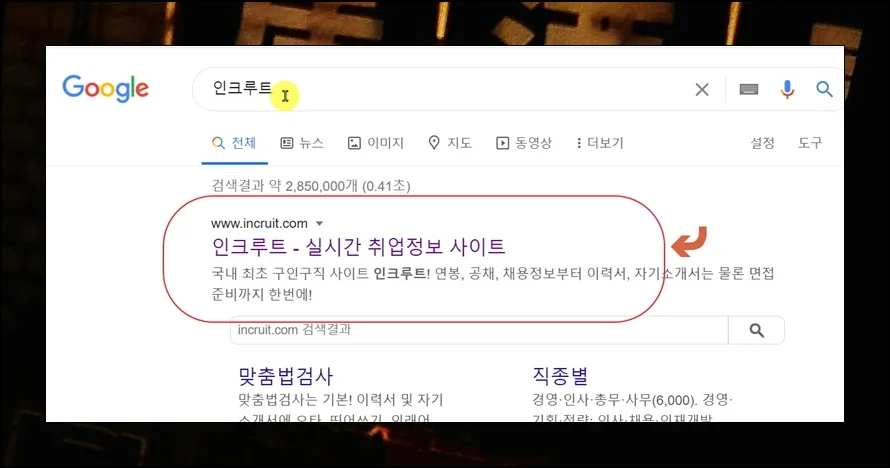
Task: Open 설정 menu
Action: [762, 143]
